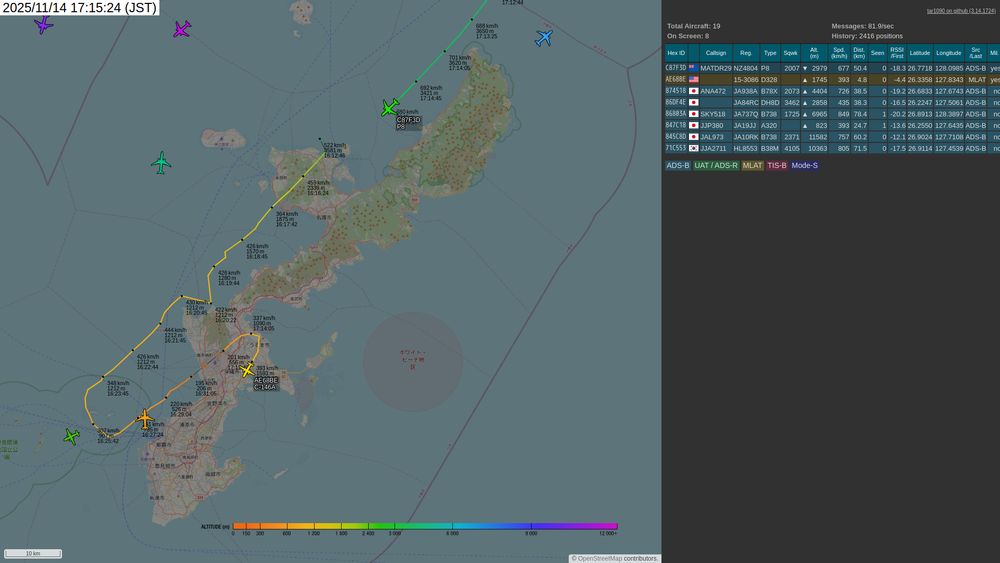Sort the aircraft list by Reg. column
The width and height of the screenshot is (1000, 563).
[746, 53]
